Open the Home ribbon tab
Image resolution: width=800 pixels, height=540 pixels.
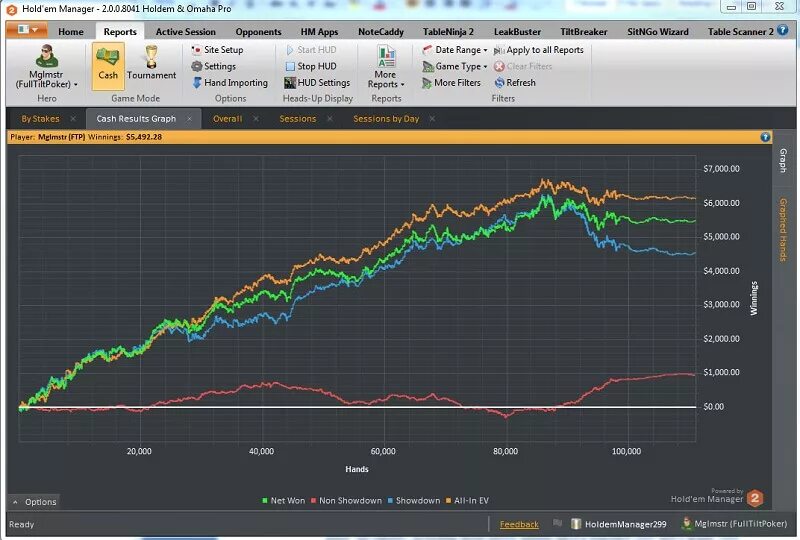point(71,32)
